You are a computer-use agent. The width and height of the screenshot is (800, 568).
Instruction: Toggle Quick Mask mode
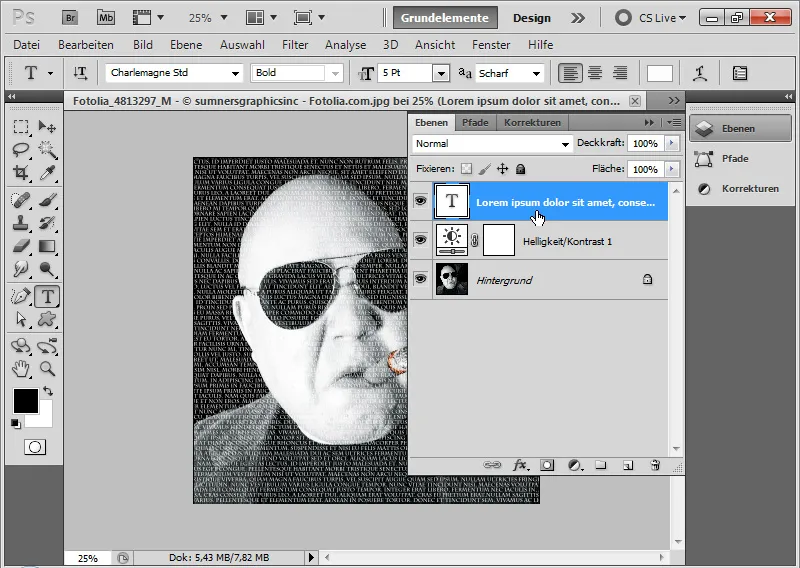point(35,447)
